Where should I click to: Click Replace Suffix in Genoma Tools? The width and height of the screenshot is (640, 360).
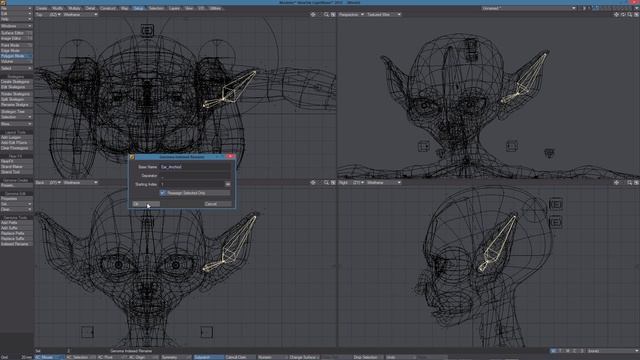pyautogui.click(x=16, y=239)
